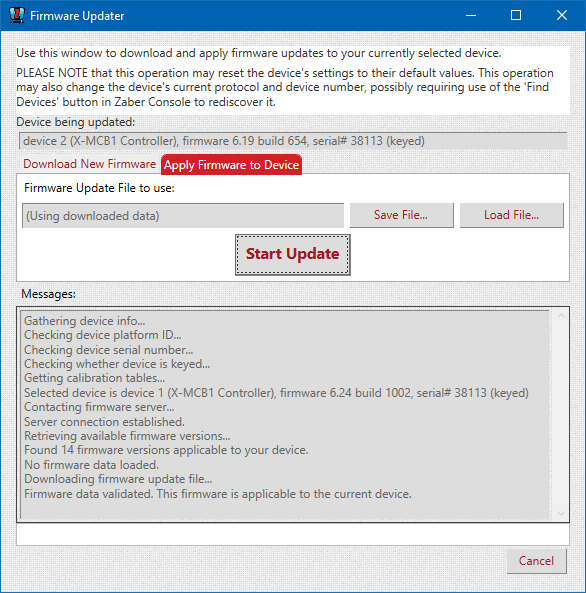Viewport: 586px width, 593px height.
Task: Switch to Download New Firmware tab
Action: [89, 164]
